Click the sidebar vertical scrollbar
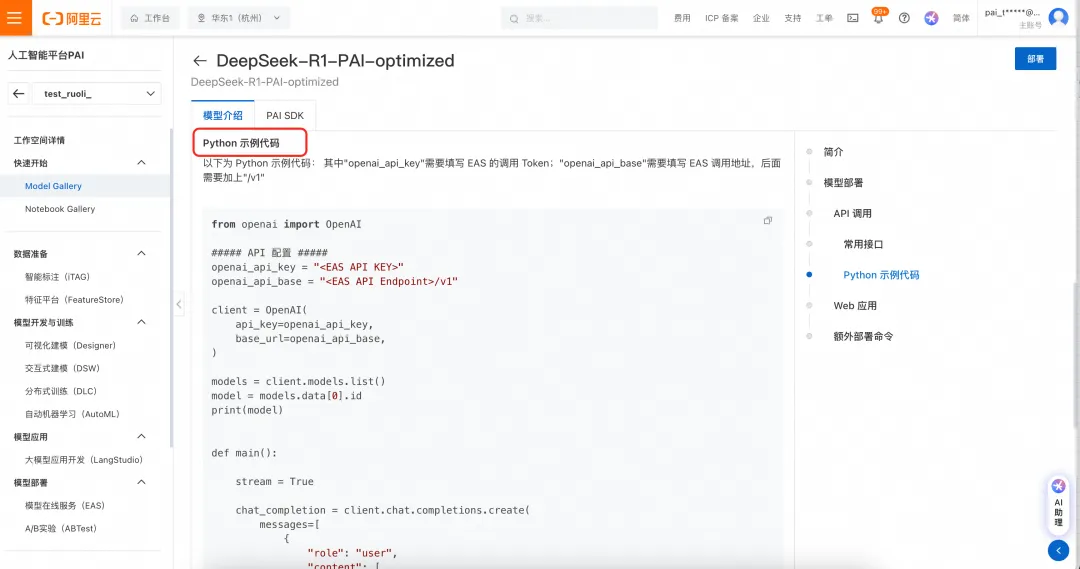Image resolution: width=1080 pixels, height=569 pixels. tap(172, 287)
